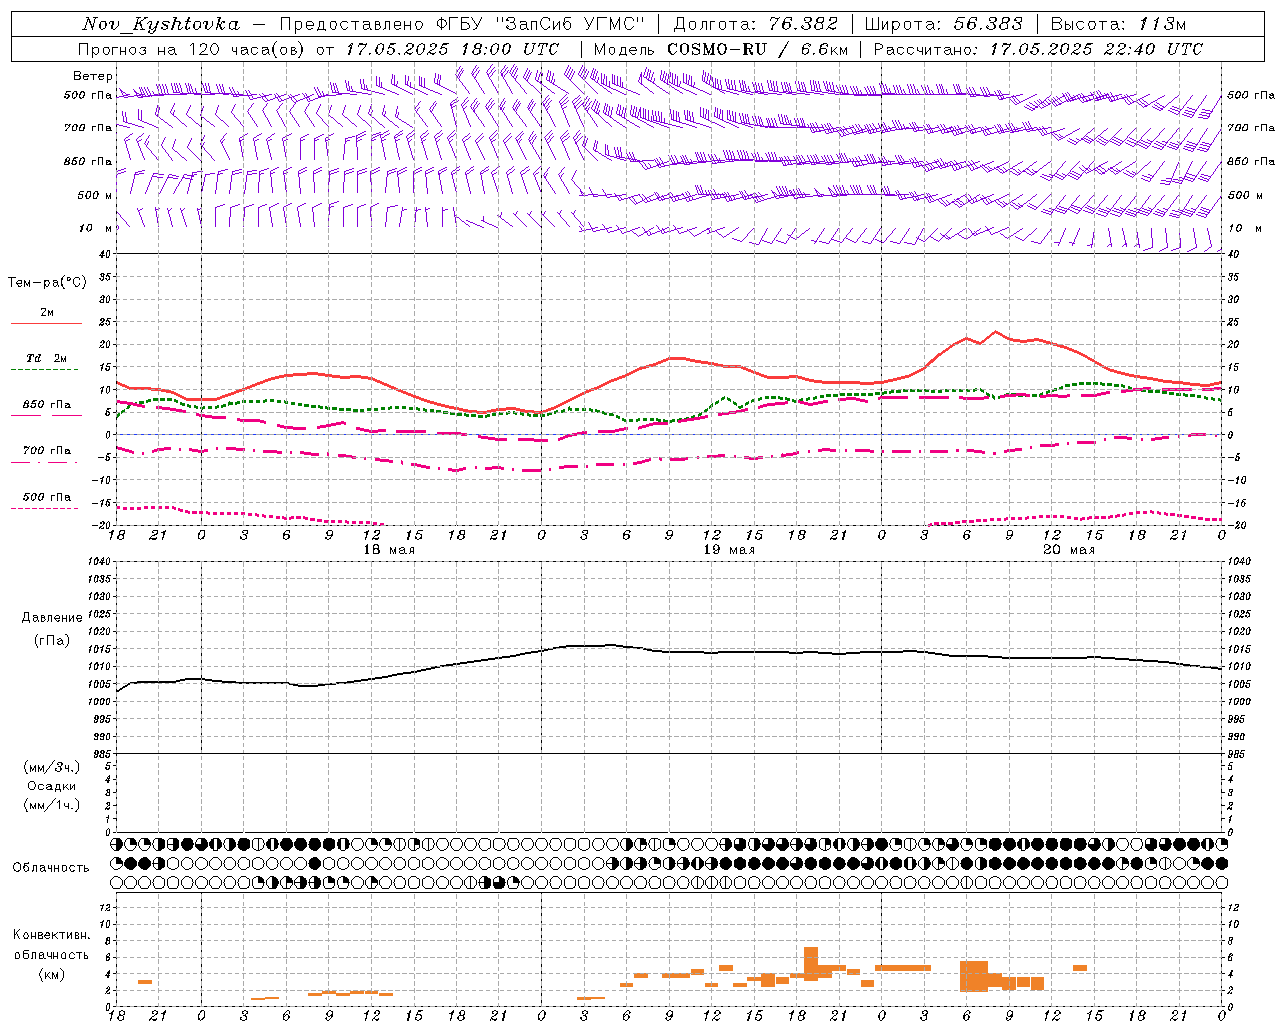Click the 'Облачность' cloudiness label

click(51, 867)
